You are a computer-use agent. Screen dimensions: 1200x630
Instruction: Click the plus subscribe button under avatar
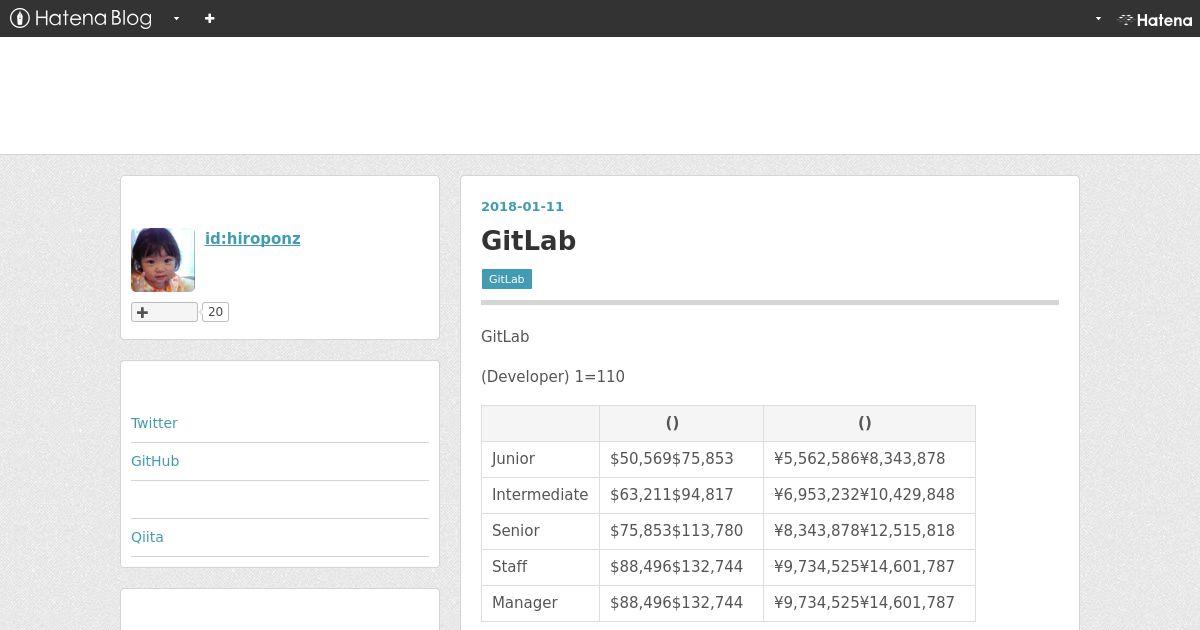pos(164,312)
